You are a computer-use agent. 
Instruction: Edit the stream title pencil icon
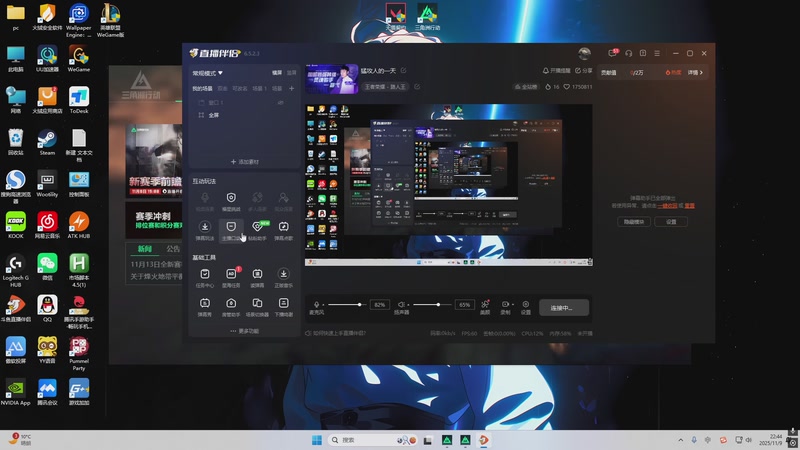click(x=404, y=70)
